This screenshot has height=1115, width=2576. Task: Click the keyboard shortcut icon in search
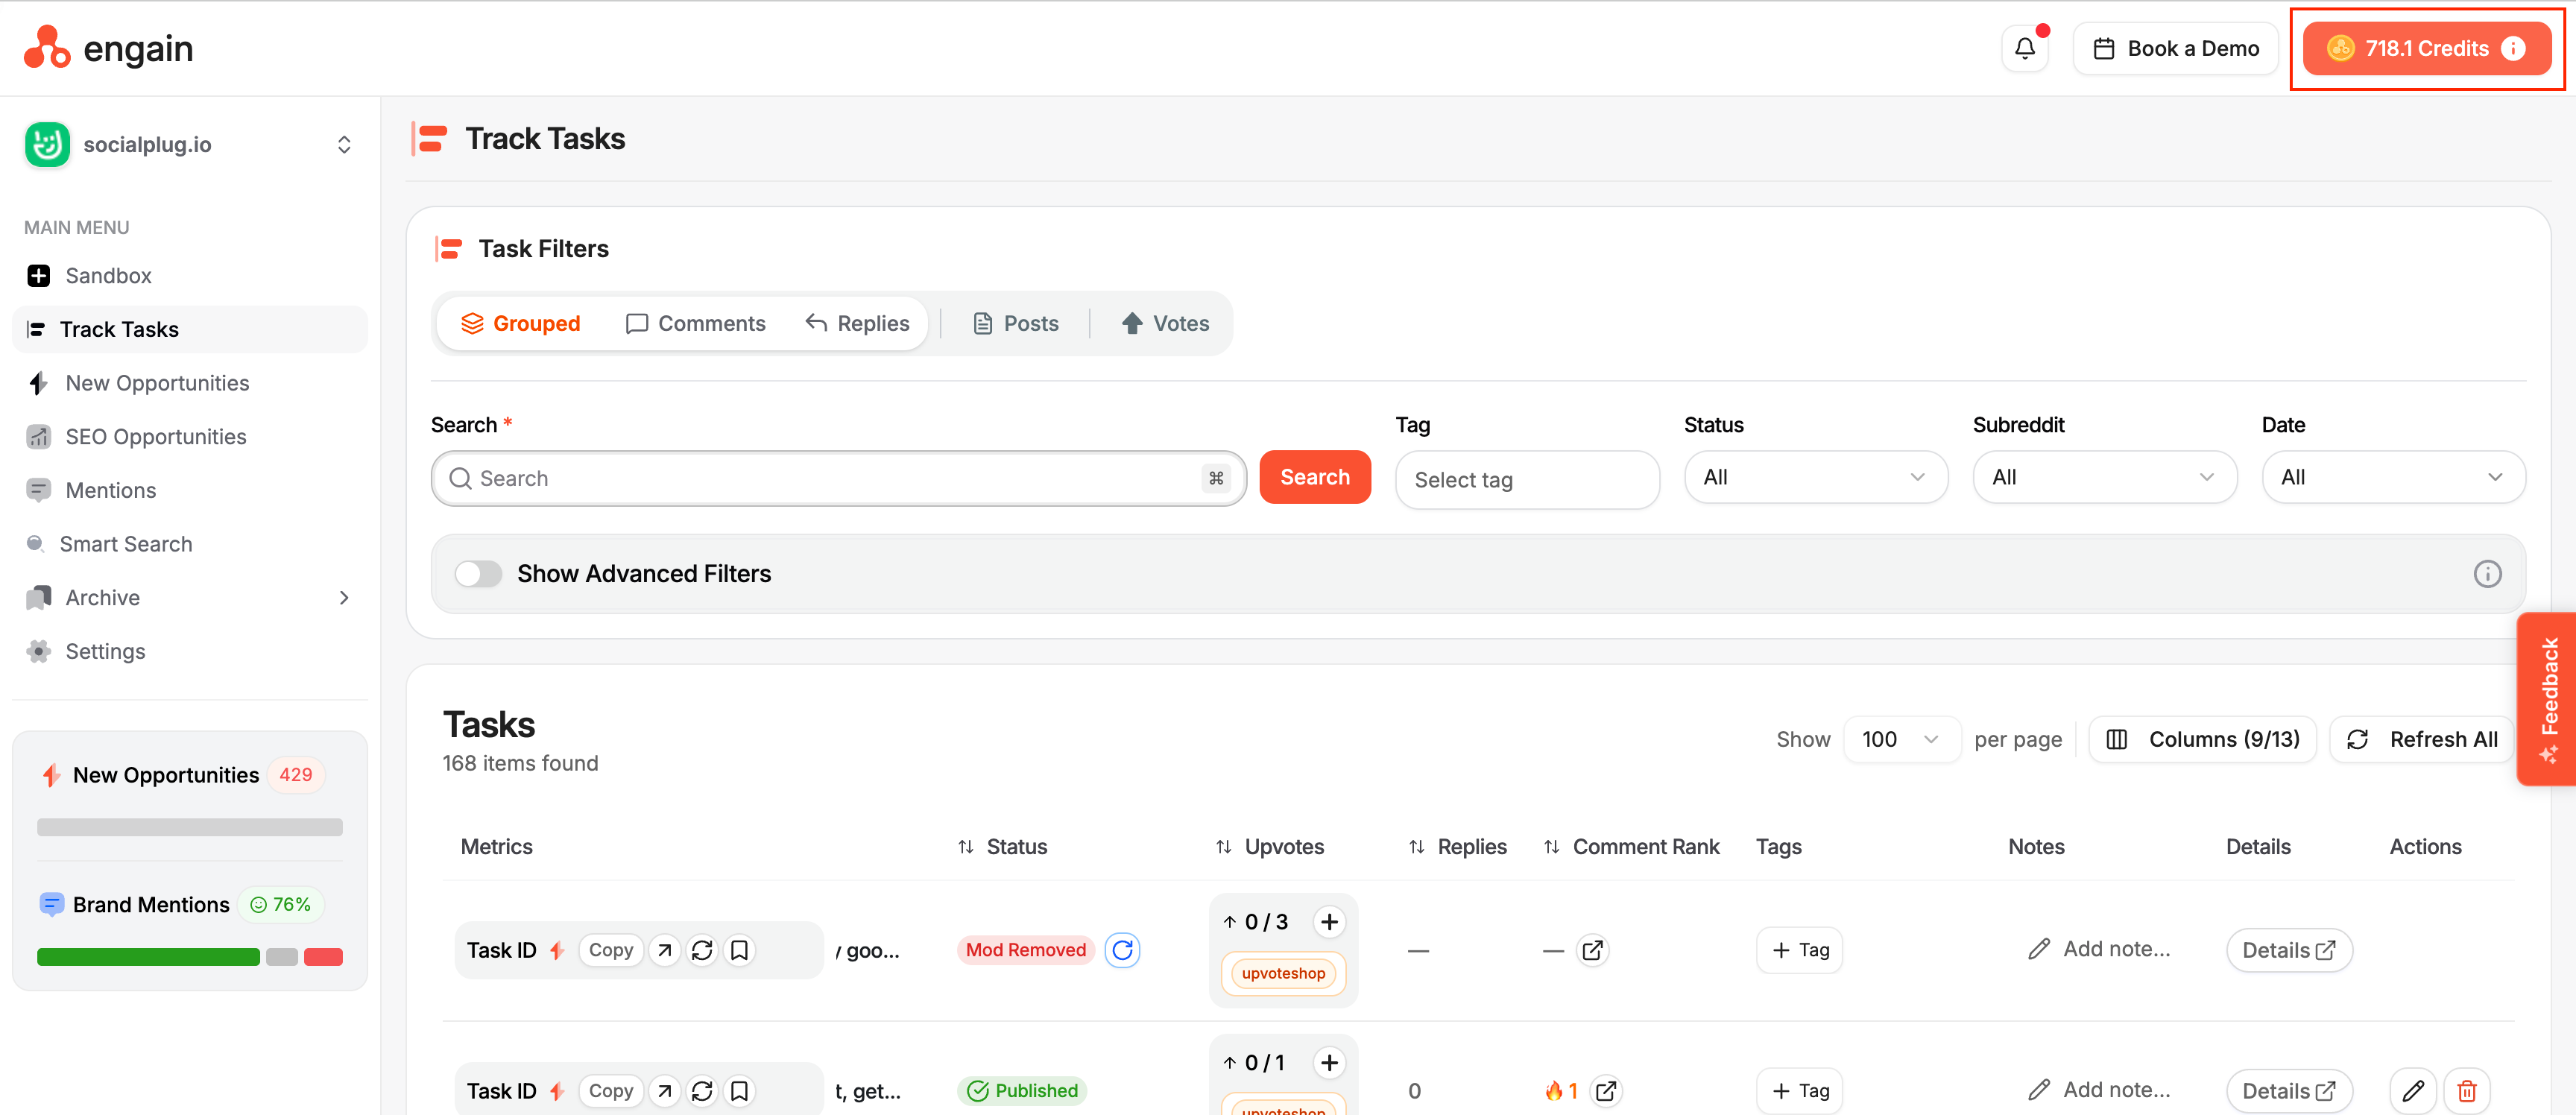(x=1216, y=478)
